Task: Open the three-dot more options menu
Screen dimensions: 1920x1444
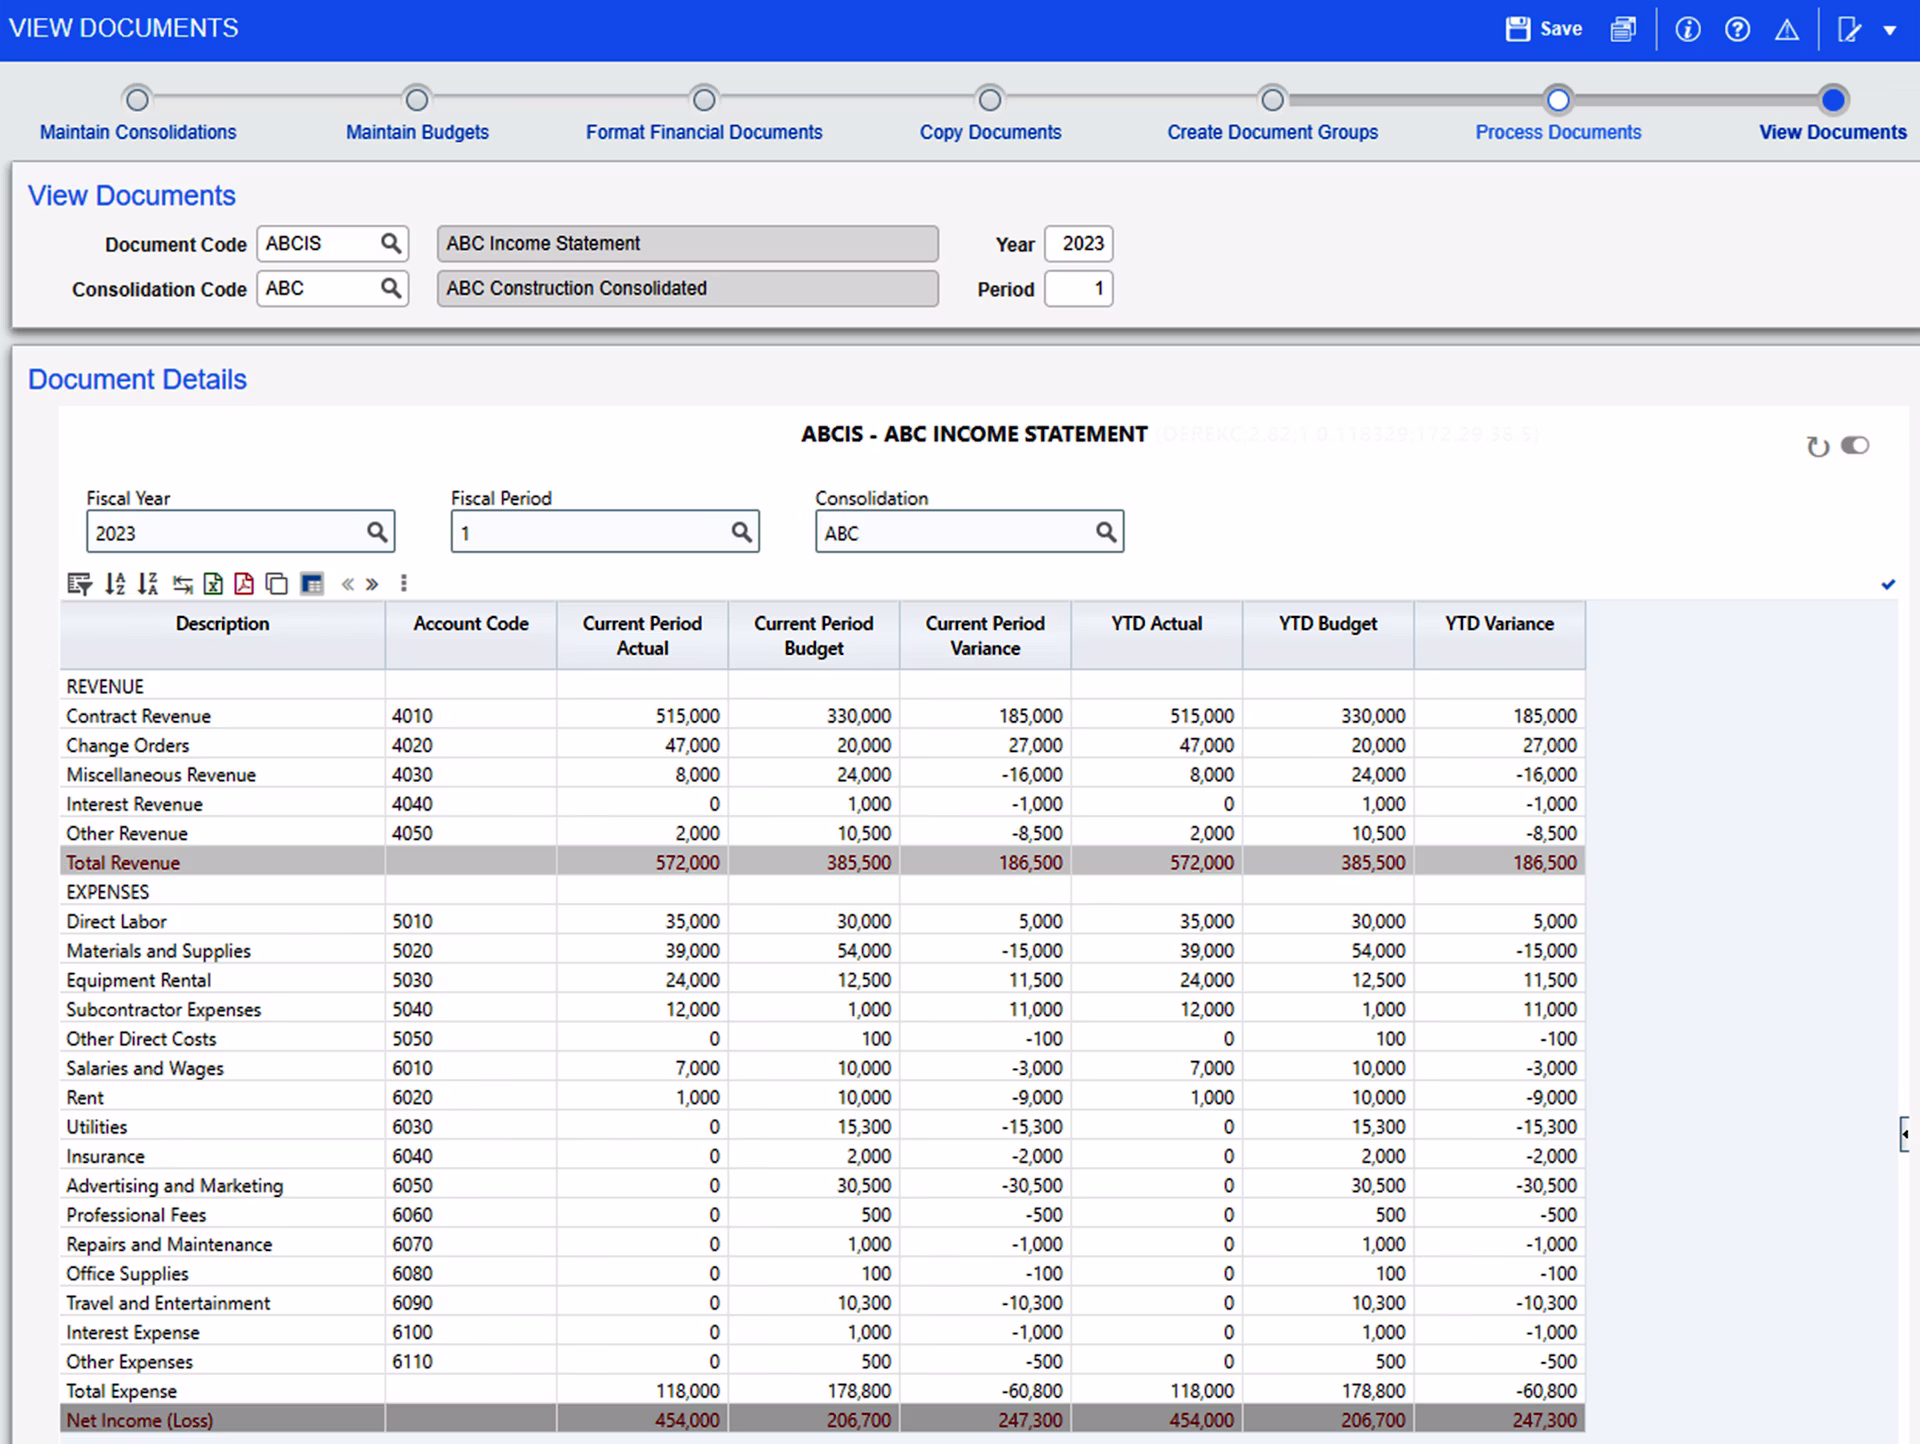Action: click(x=404, y=584)
